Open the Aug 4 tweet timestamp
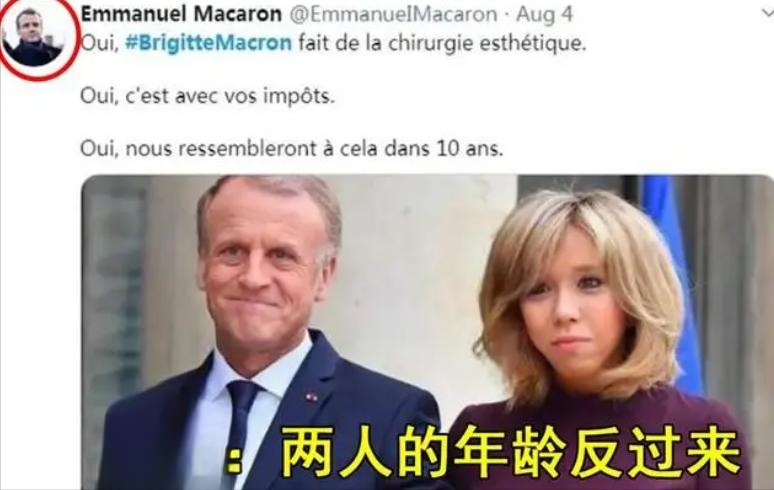Image resolution: width=774 pixels, height=490 pixels. (x=544, y=15)
